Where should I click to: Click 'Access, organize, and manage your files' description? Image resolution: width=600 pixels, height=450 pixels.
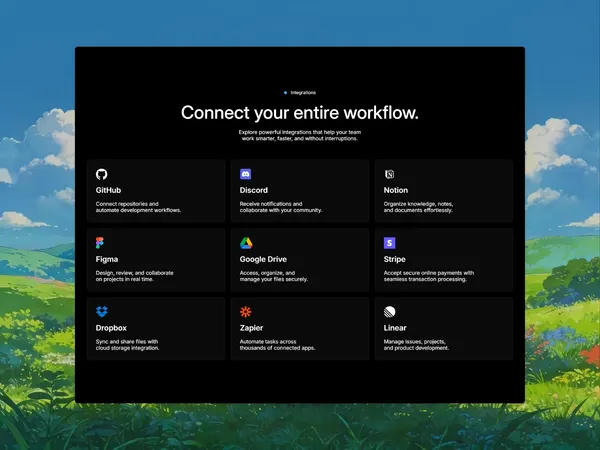pyautogui.click(x=274, y=276)
